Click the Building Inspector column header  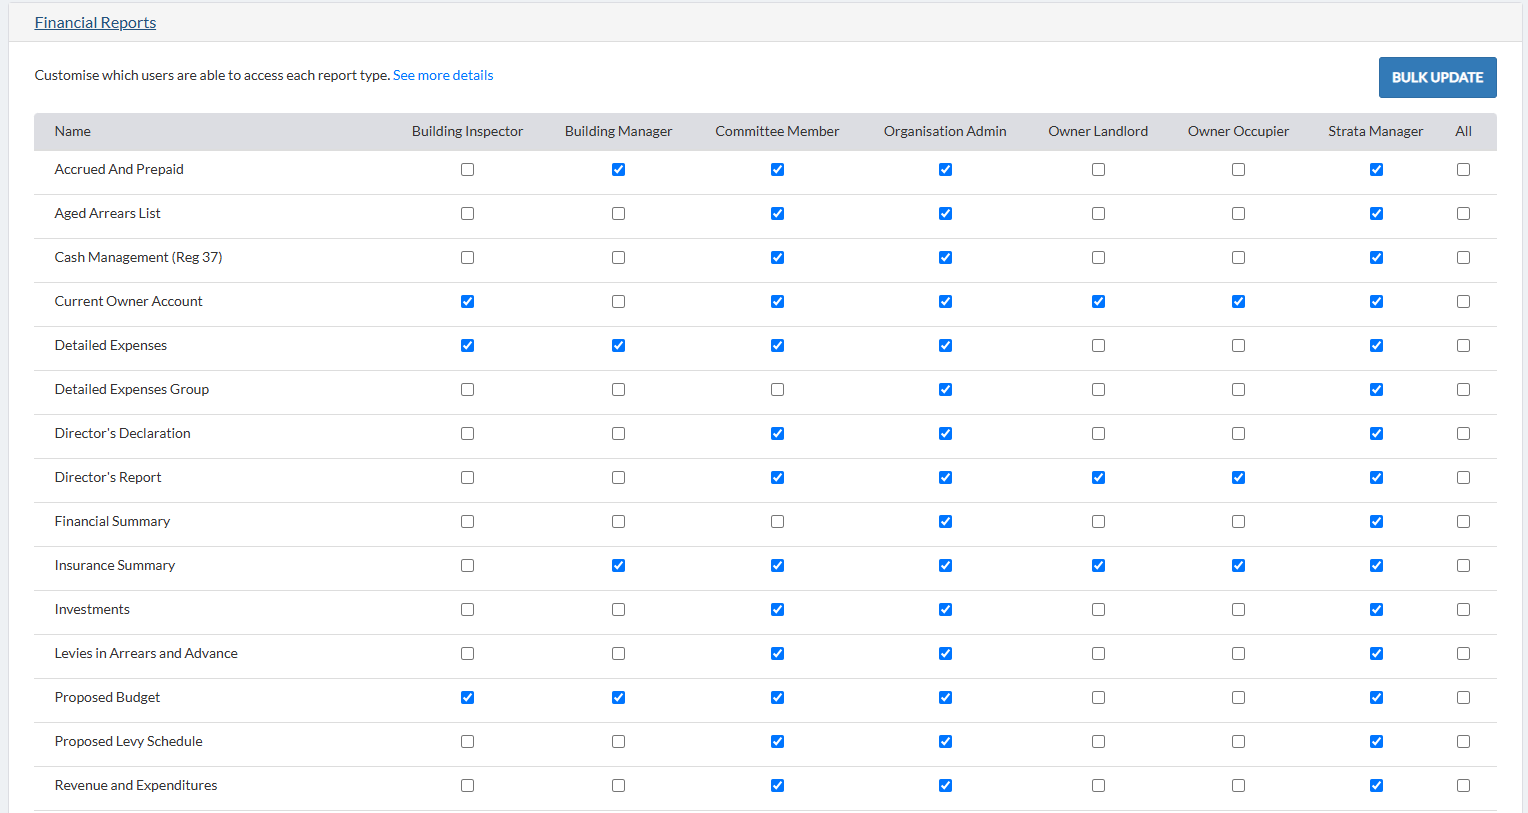pos(467,131)
